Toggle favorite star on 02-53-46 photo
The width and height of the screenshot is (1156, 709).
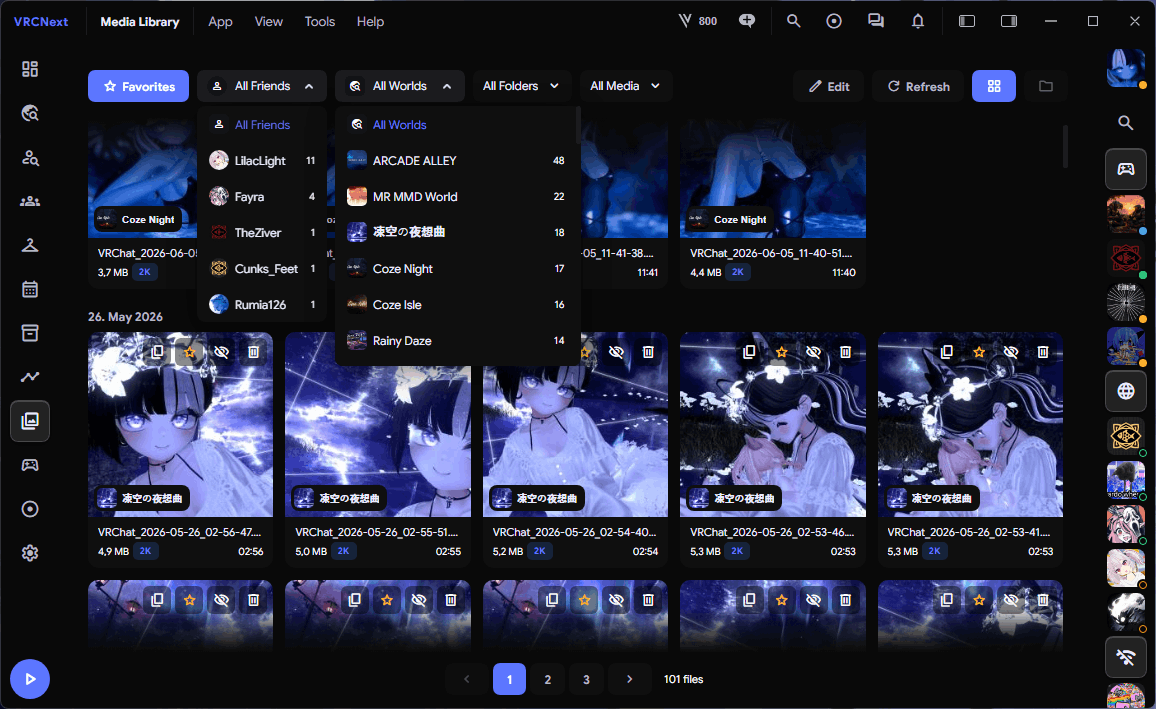[x=781, y=352]
